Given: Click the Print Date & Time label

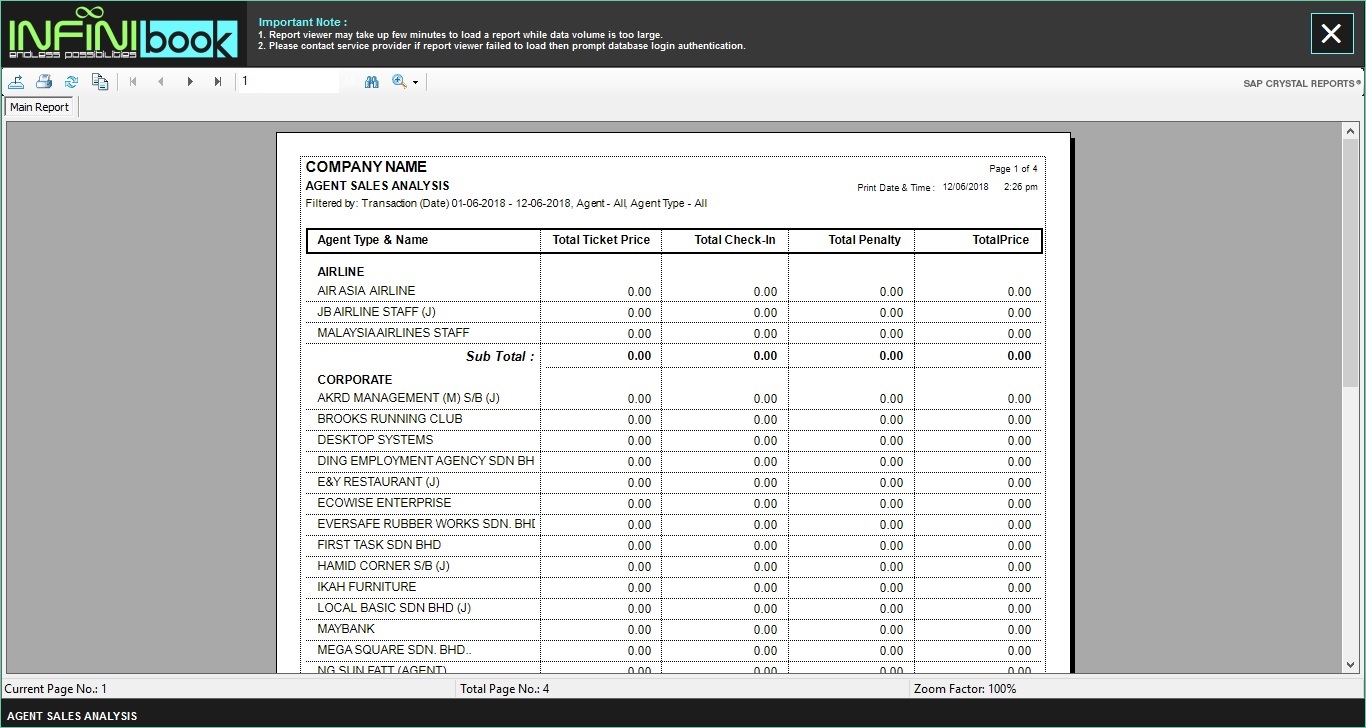Looking at the screenshot, I should [x=895, y=188].
